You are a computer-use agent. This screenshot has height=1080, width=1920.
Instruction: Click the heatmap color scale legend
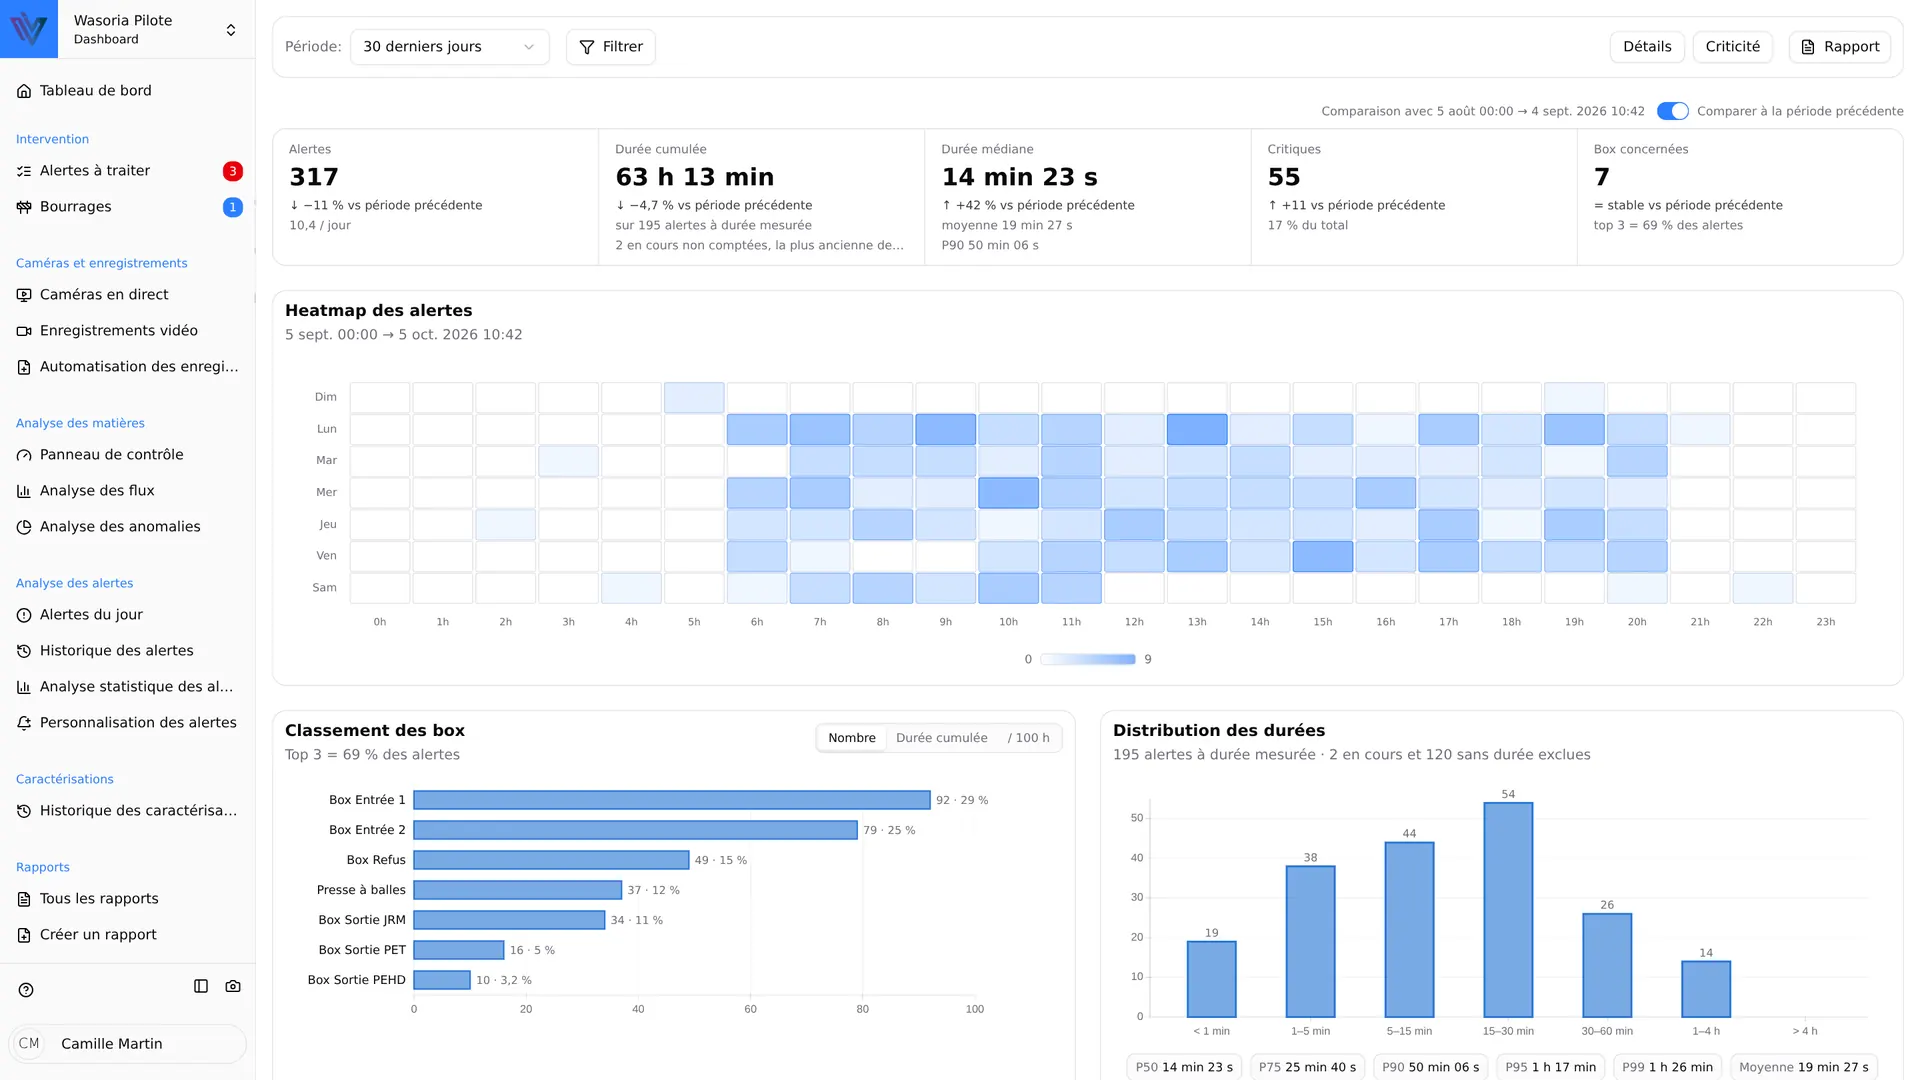1087,659
